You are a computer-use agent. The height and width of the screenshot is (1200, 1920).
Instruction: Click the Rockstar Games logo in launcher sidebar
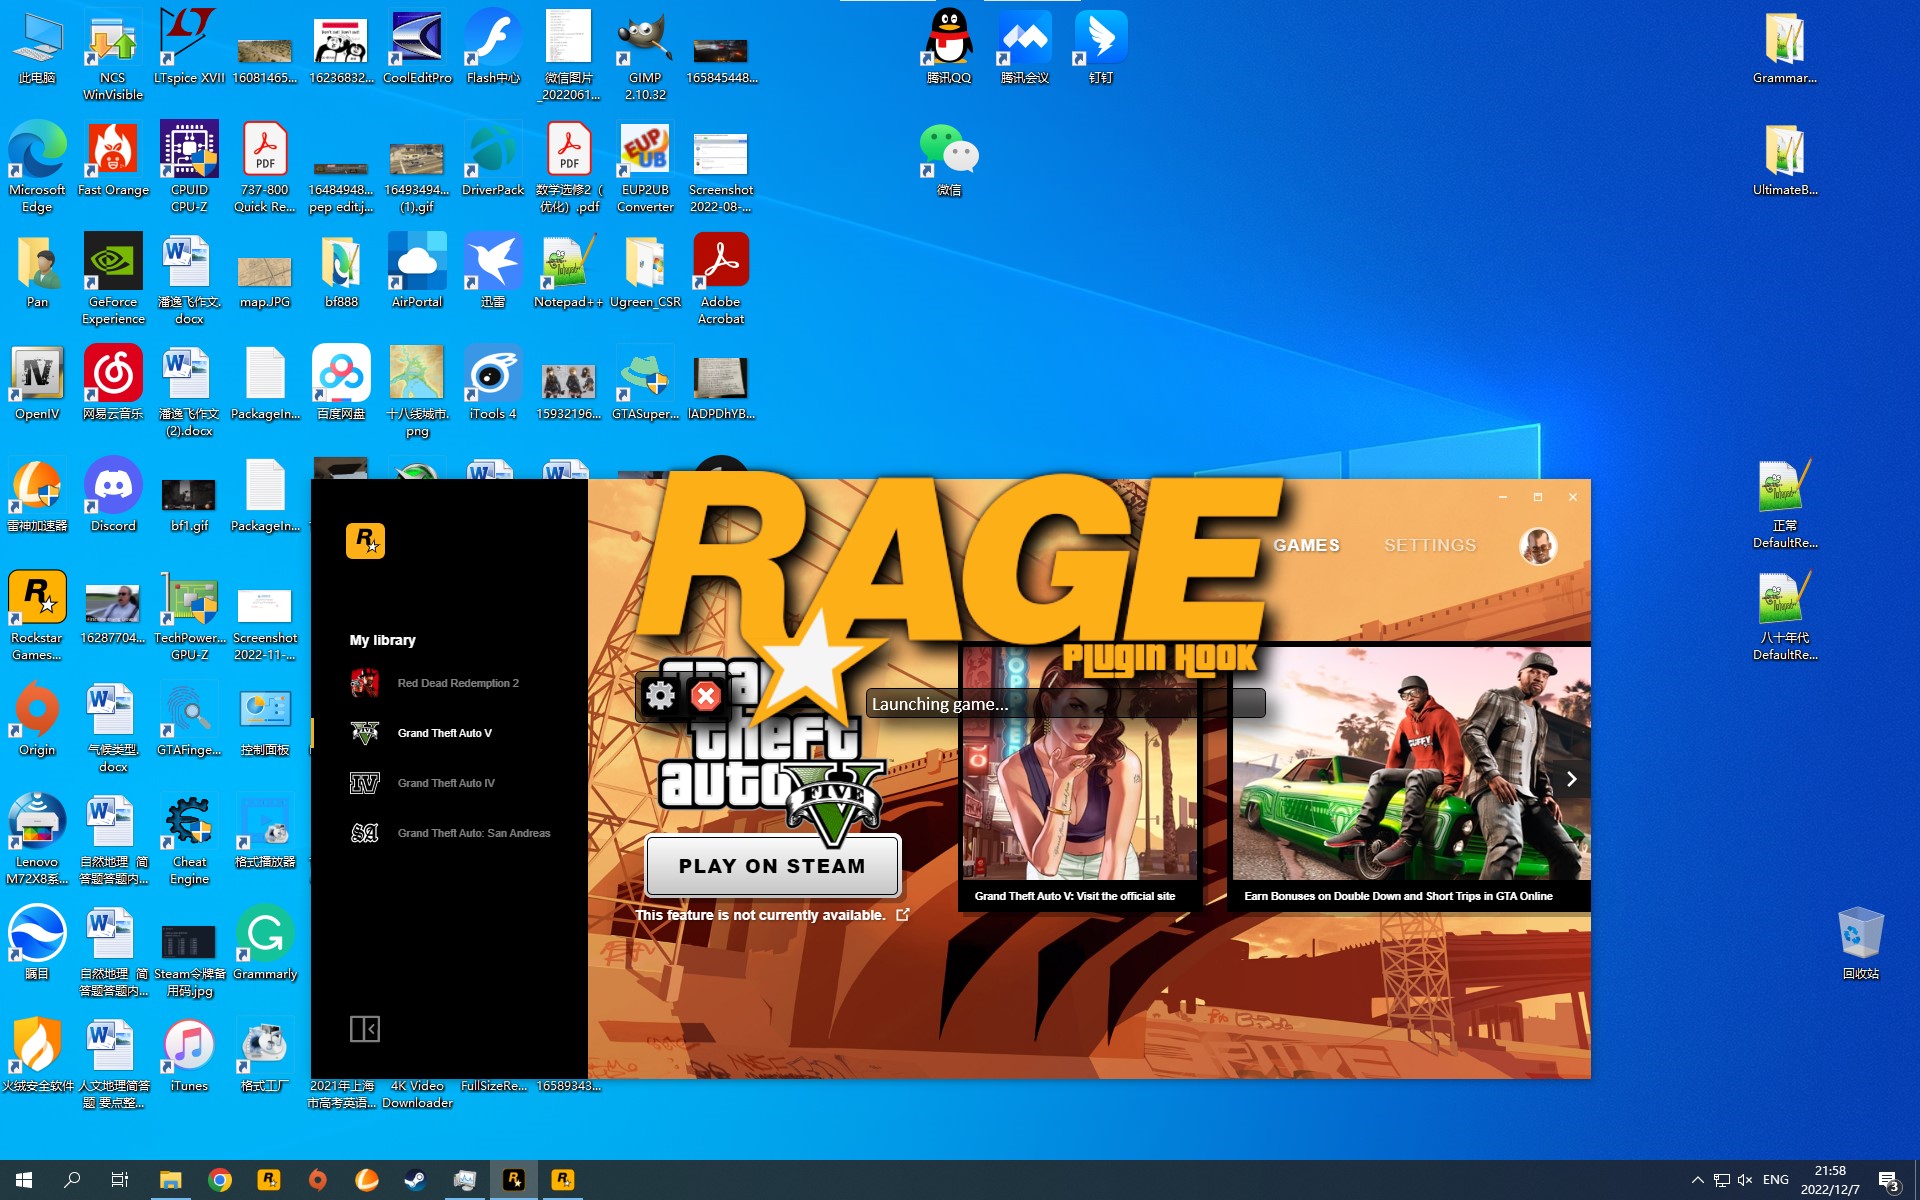click(x=365, y=541)
